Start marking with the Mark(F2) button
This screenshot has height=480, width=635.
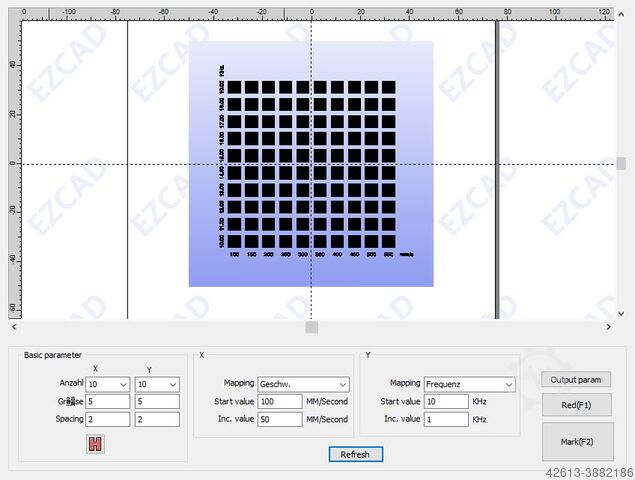tap(575, 441)
